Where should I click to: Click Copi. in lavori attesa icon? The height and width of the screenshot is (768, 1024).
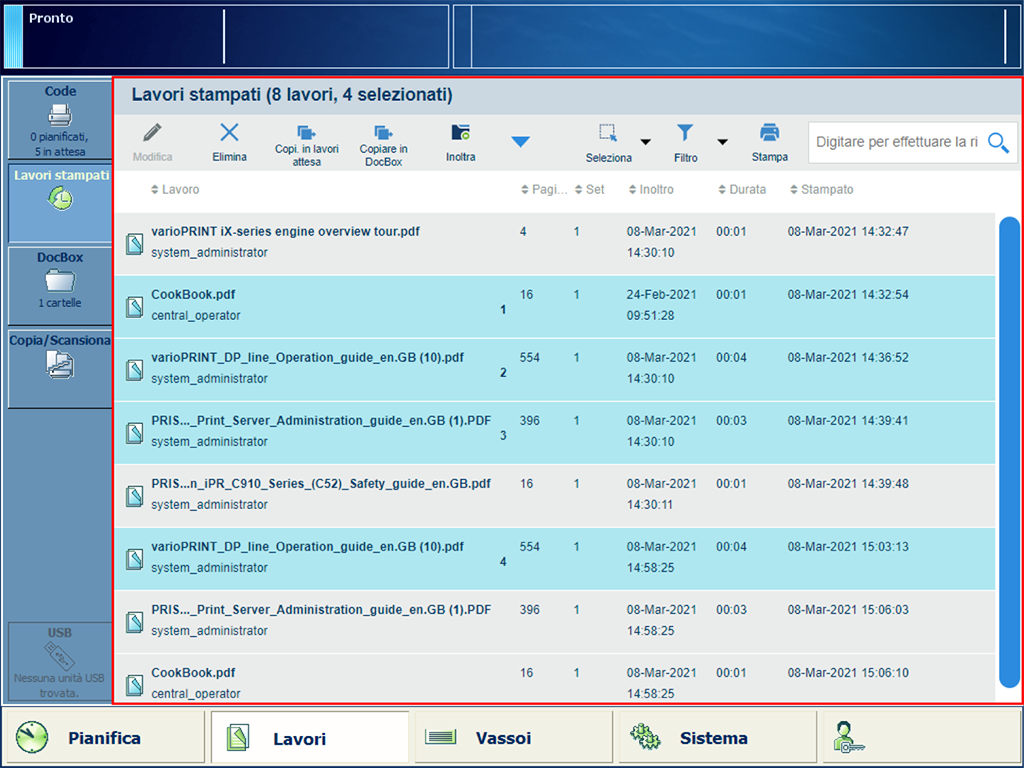pyautogui.click(x=307, y=143)
